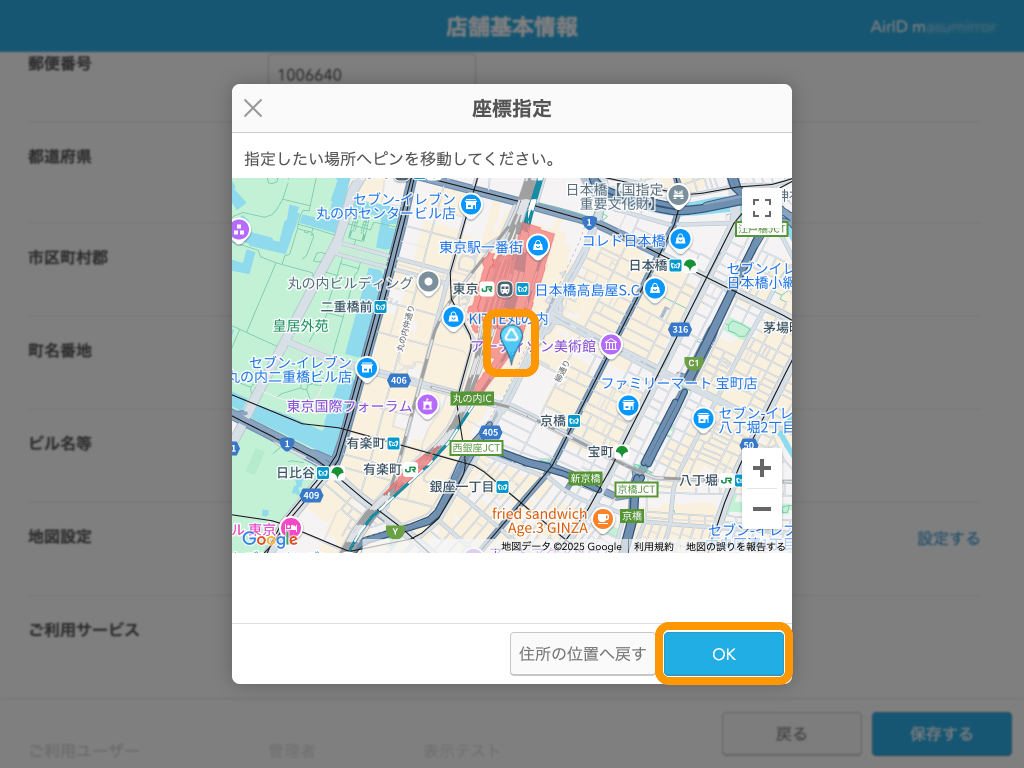Click the 皇居外苑 map label
The image size is (1024, 768).
coord(300,325)
